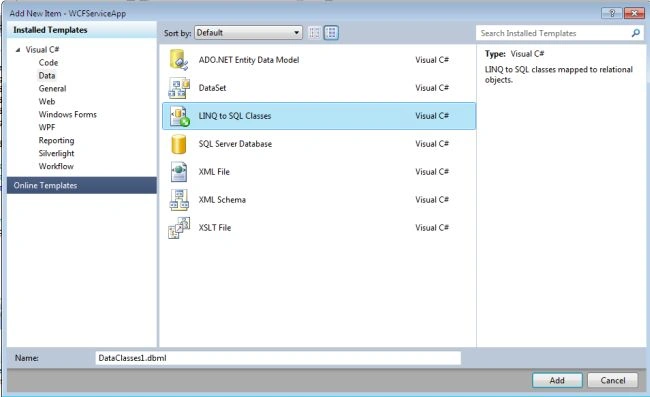The height and width of the screenshot is (397, 650).
Task: Collapse the Visual C# tree node
Action: 18,50
